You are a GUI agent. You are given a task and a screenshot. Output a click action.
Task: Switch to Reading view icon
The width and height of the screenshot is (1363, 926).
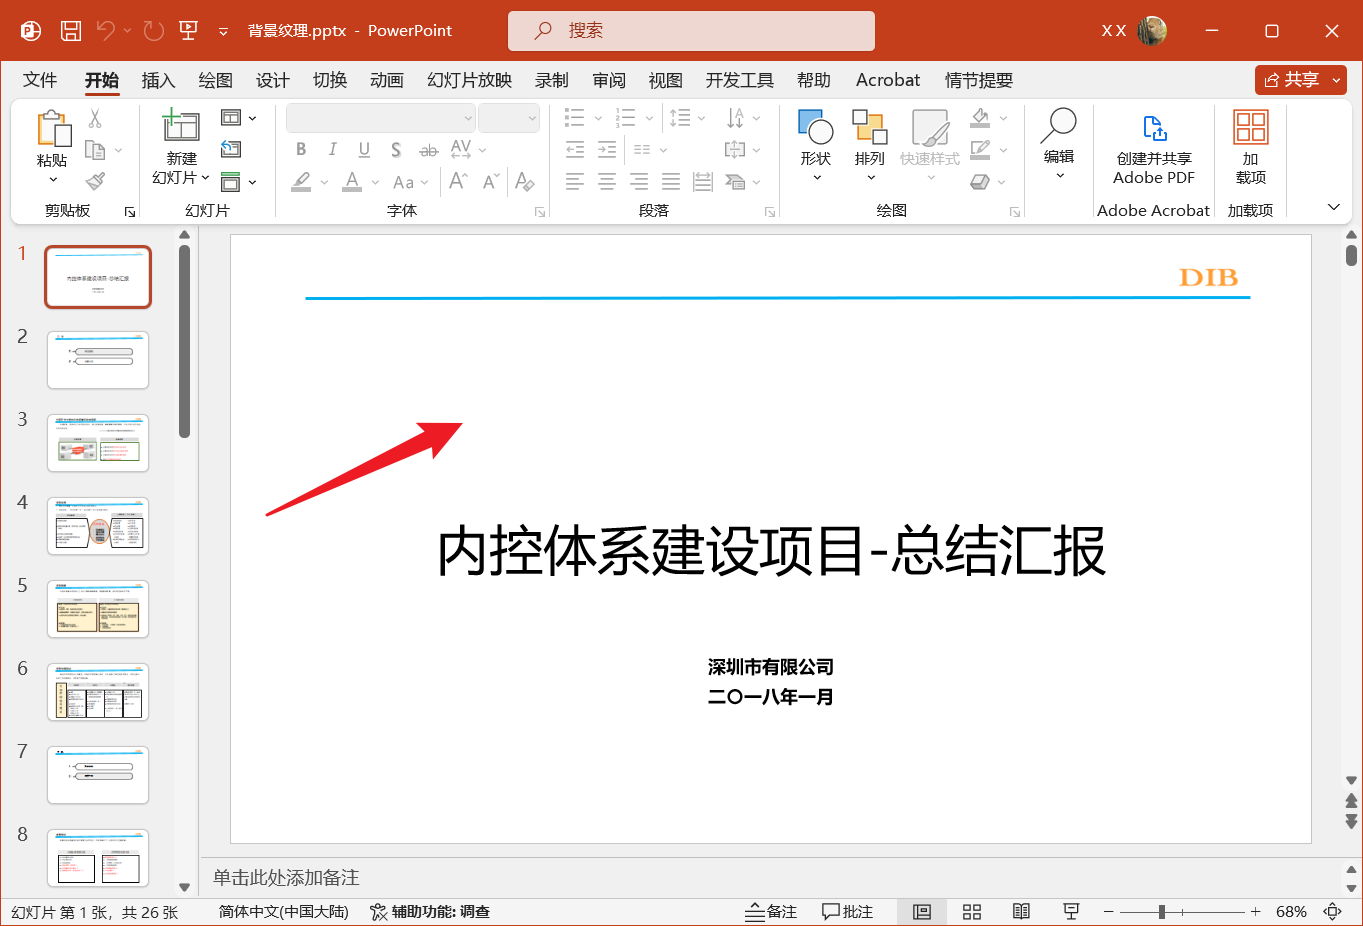tap(1021, 912)
